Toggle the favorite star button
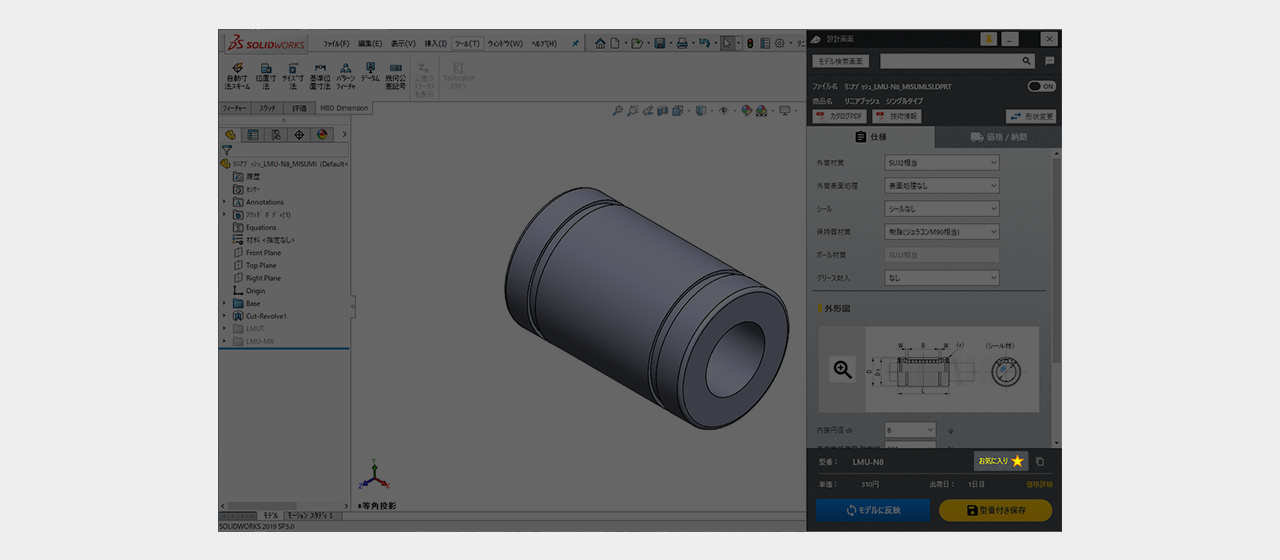Screen dimensions: 1280x560 (x=1001, y=461)
